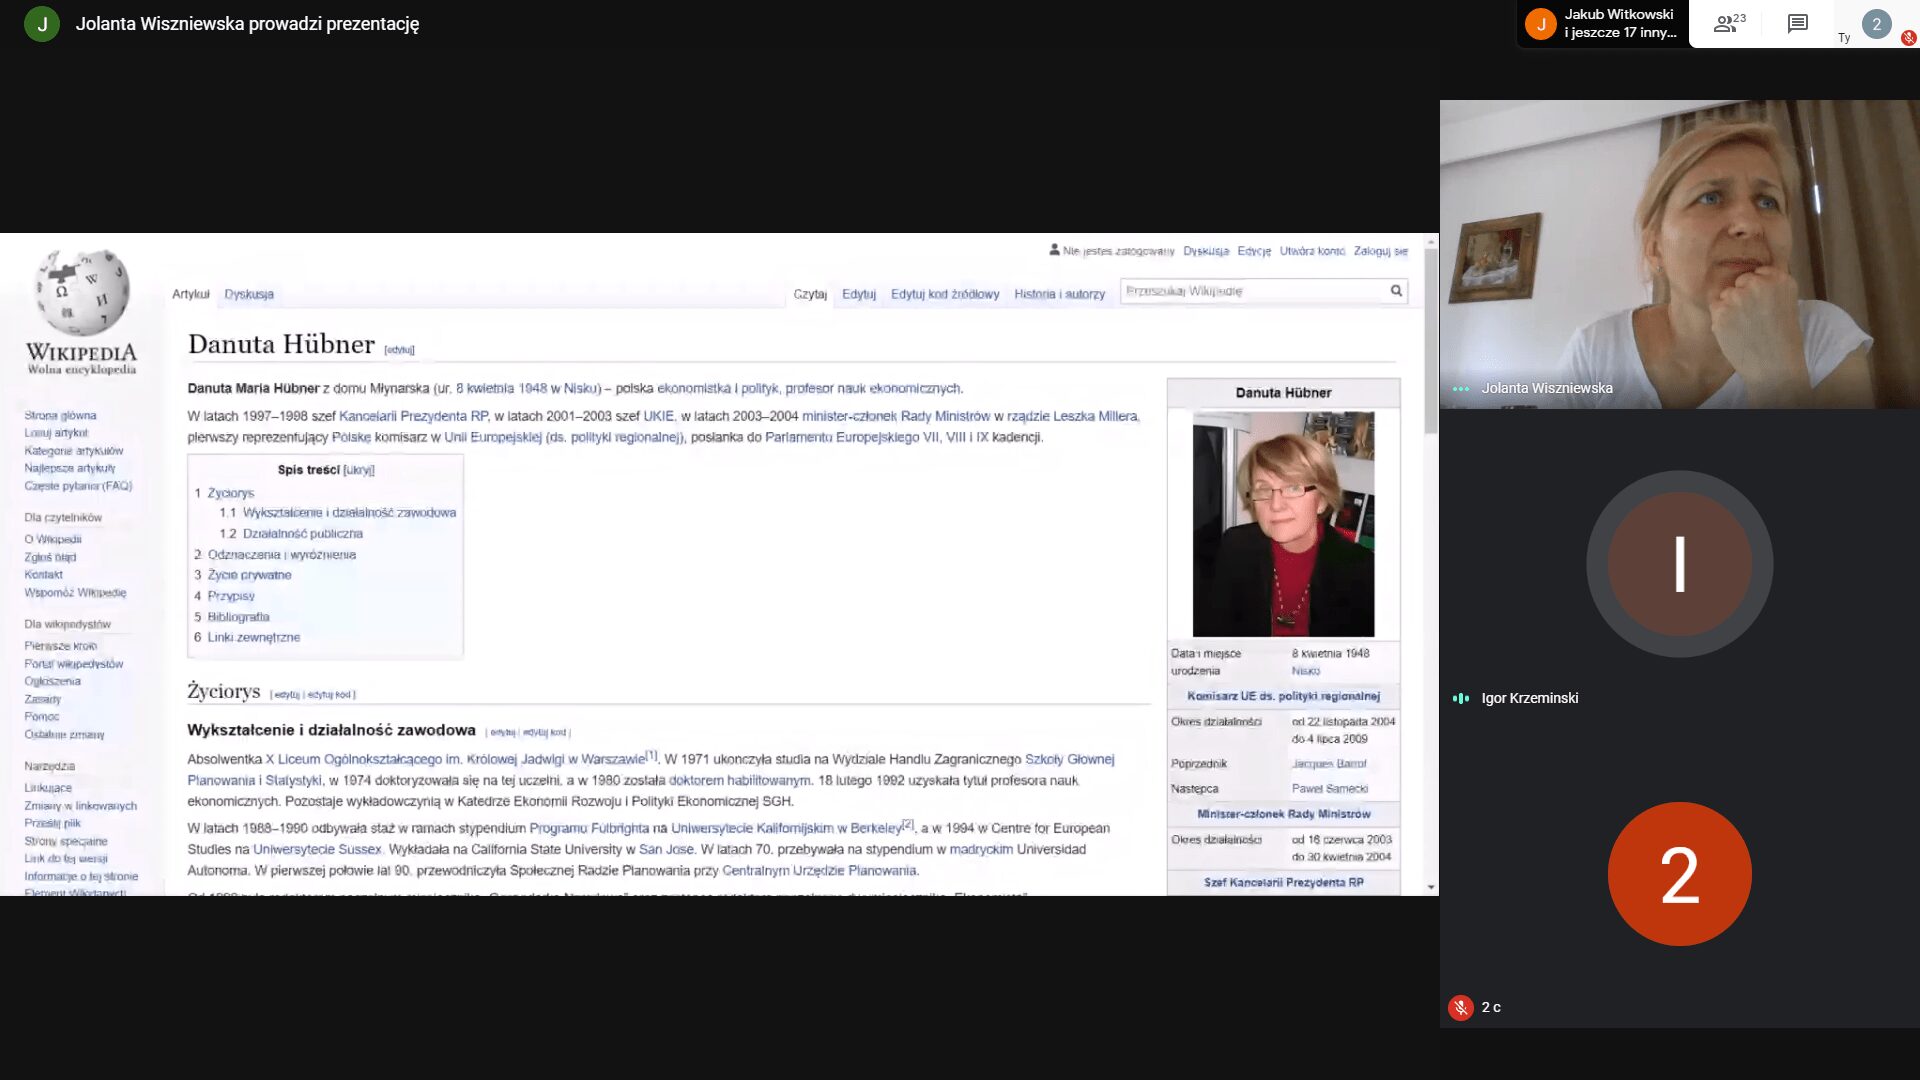Switch to the Dyskusja tab
The width and height of the screenshot is (1920, 1080).
pyautogui.click(x=249, y=295)
